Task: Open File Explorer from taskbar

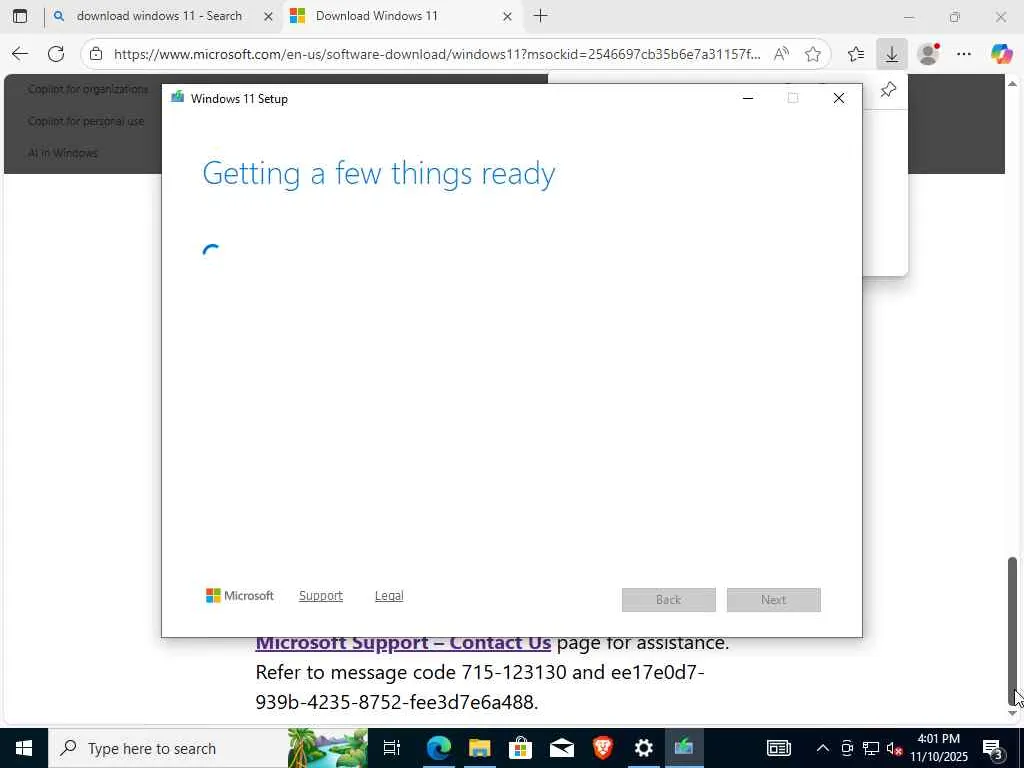Action: click(479, 748)
